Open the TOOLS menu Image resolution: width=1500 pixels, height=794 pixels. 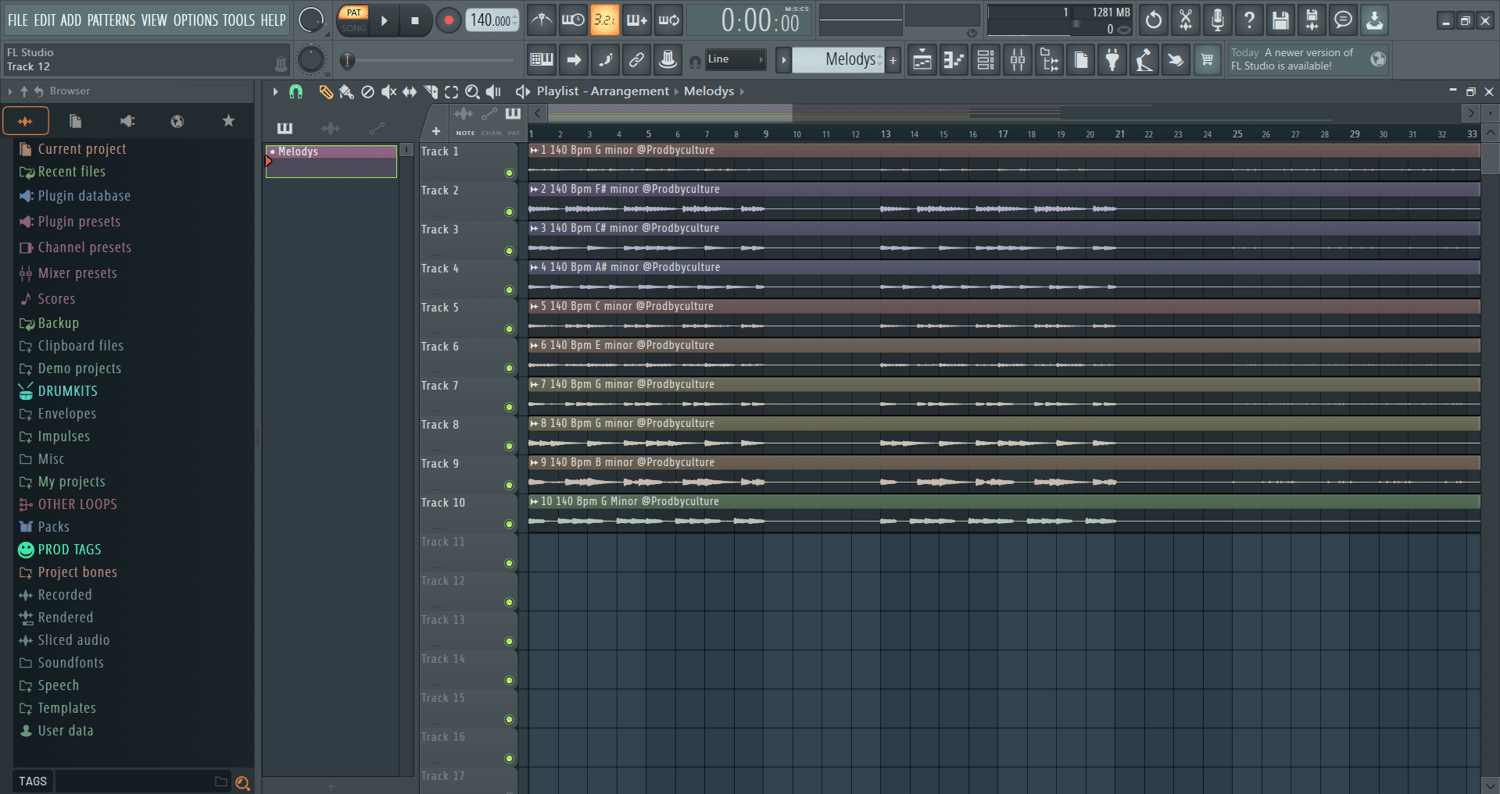(x=239, y=20)
